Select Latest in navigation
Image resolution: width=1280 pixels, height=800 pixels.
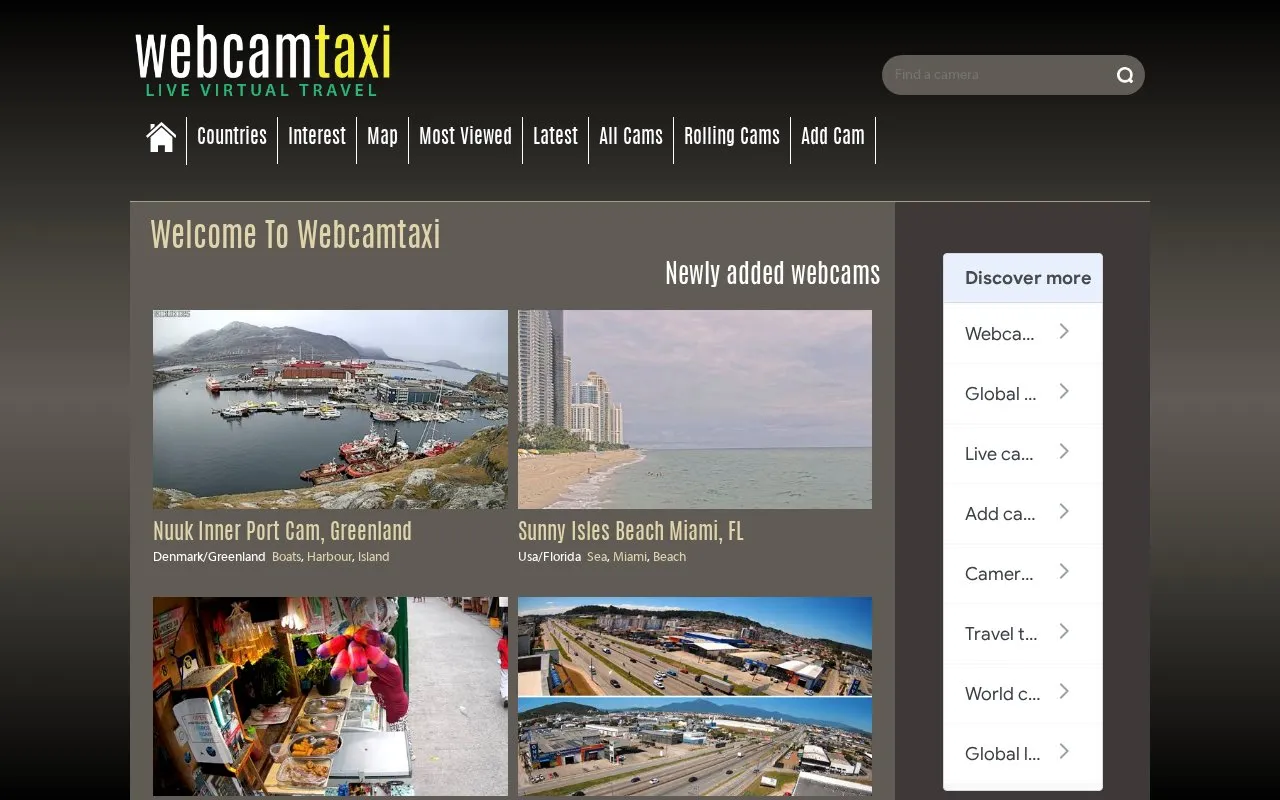pos(555,136)
